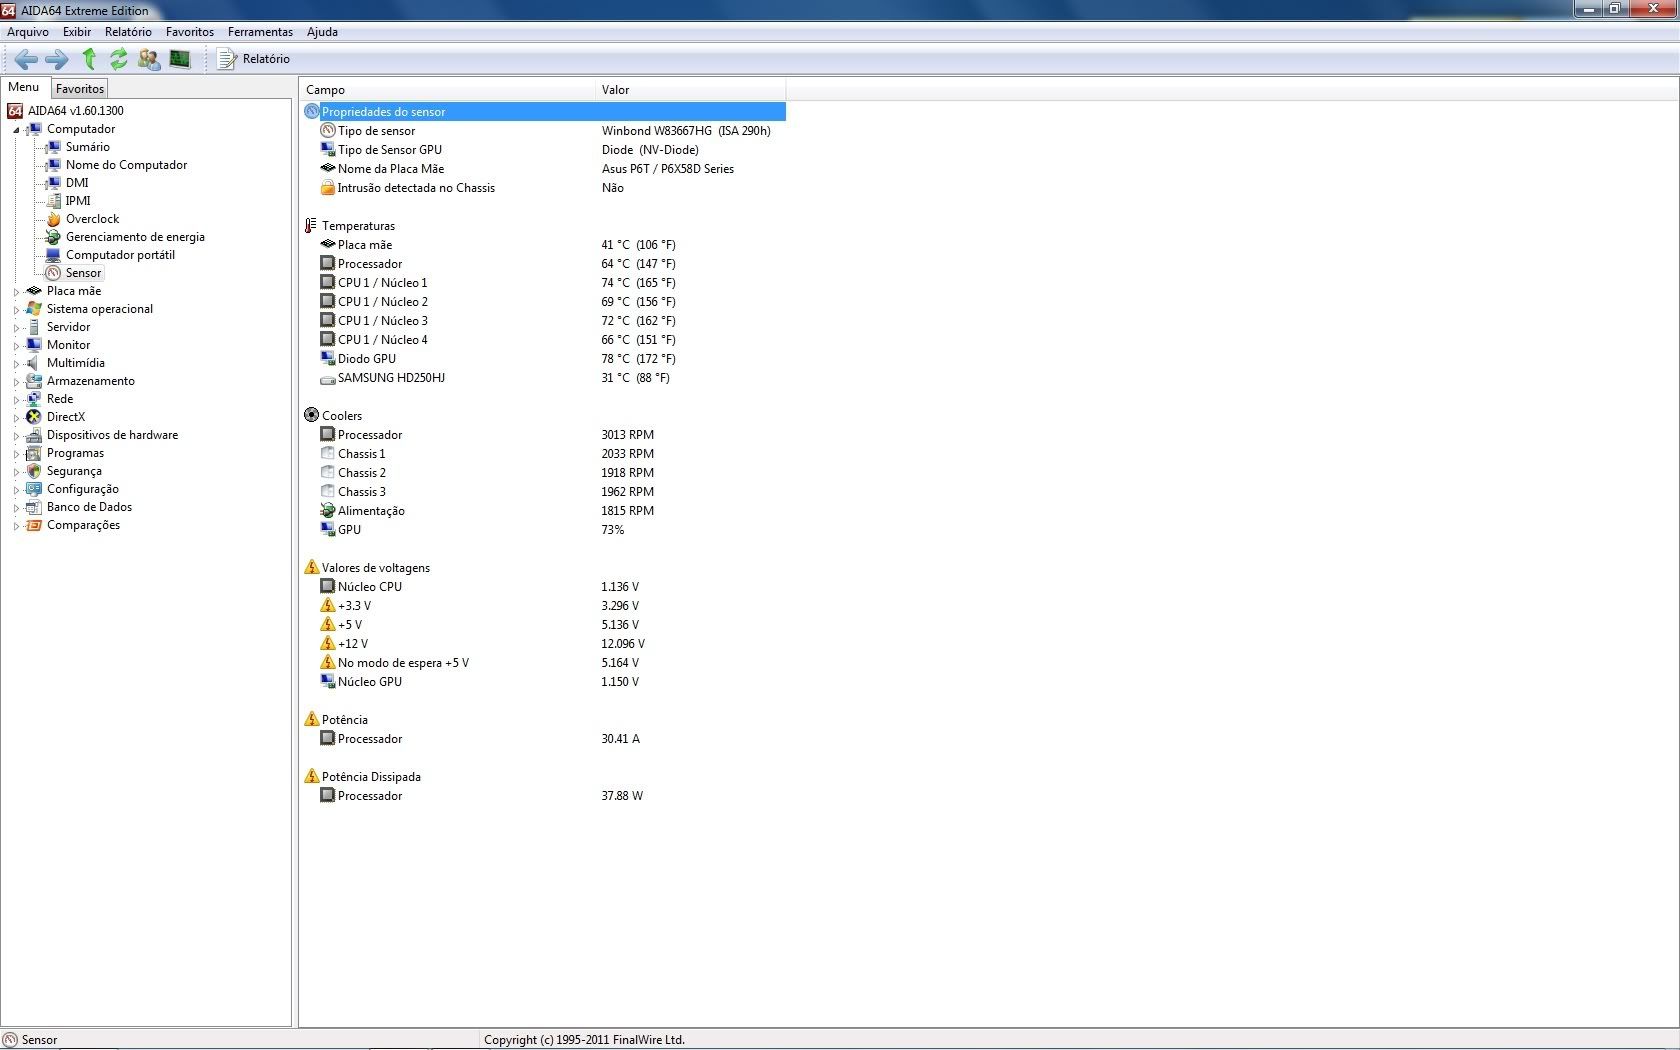Click the users manager toolbar icon
This screenshot has height=1050, width=1680.
pos(149,59)
